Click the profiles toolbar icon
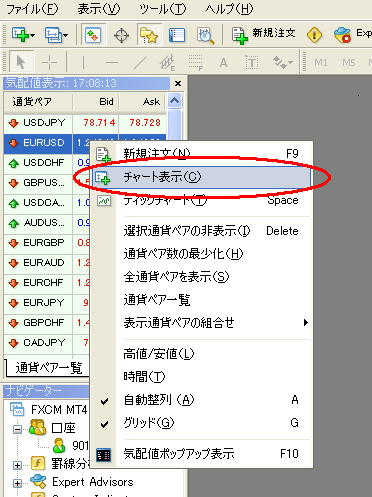 click(x=53, y=35)
